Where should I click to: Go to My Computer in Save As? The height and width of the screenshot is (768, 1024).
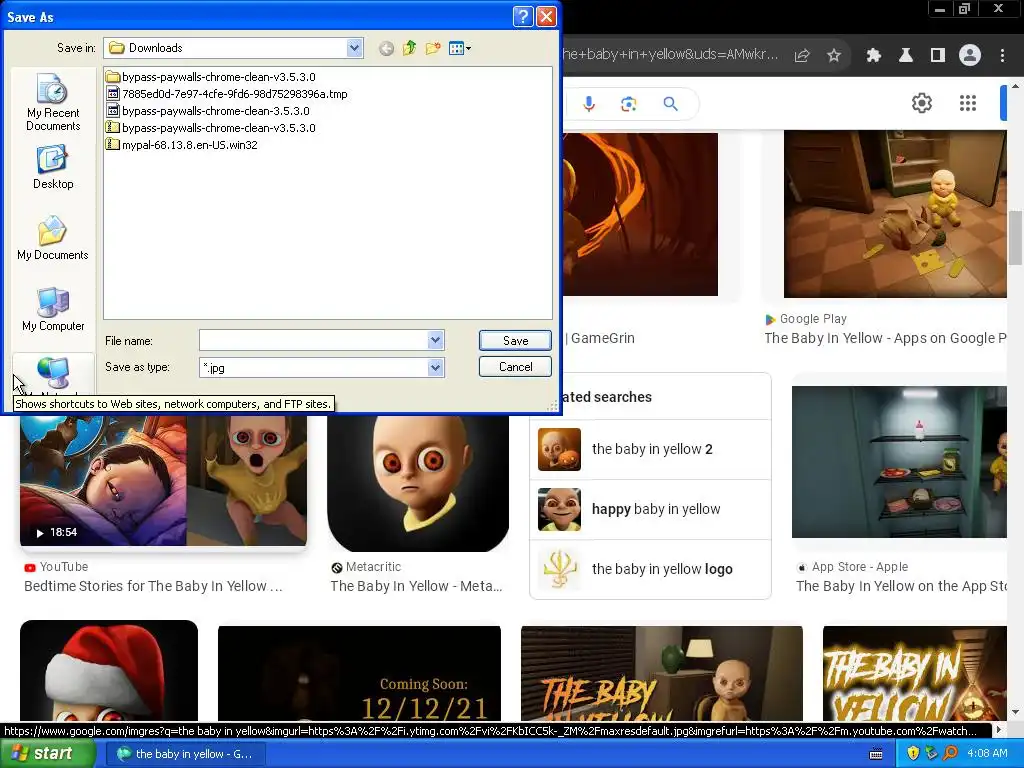pos(53,310)
